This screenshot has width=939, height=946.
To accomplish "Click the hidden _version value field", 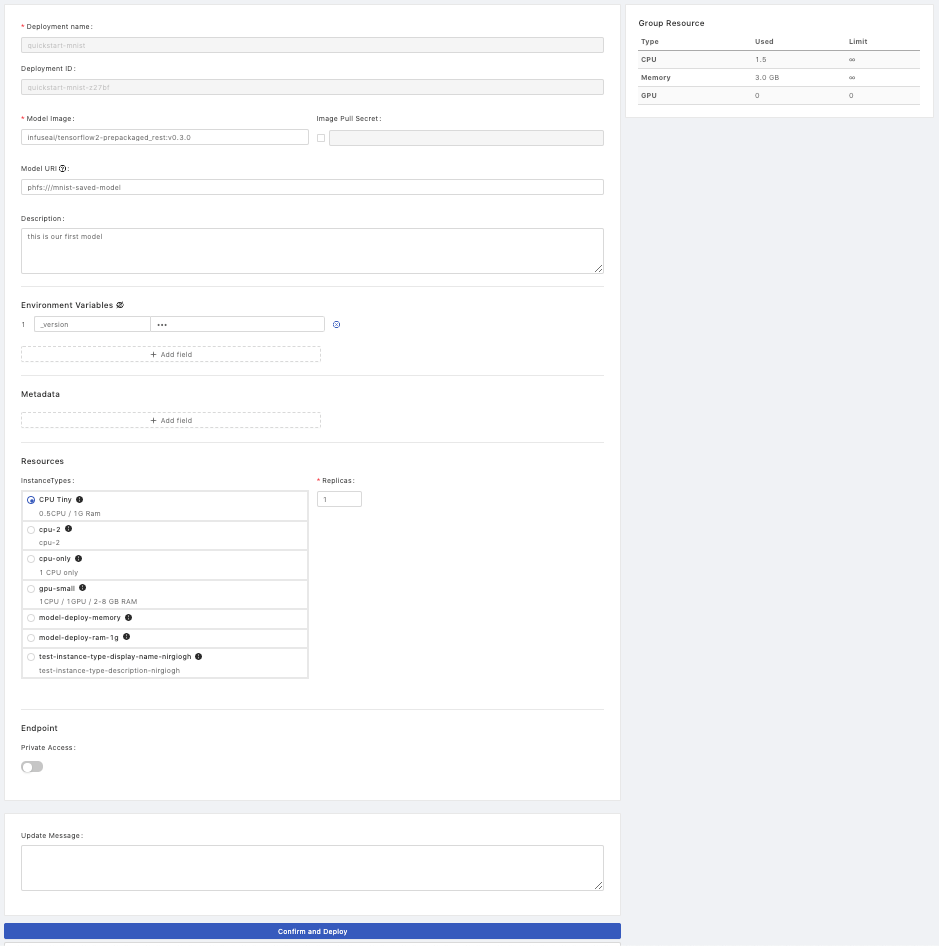I will tap(238, 325).
